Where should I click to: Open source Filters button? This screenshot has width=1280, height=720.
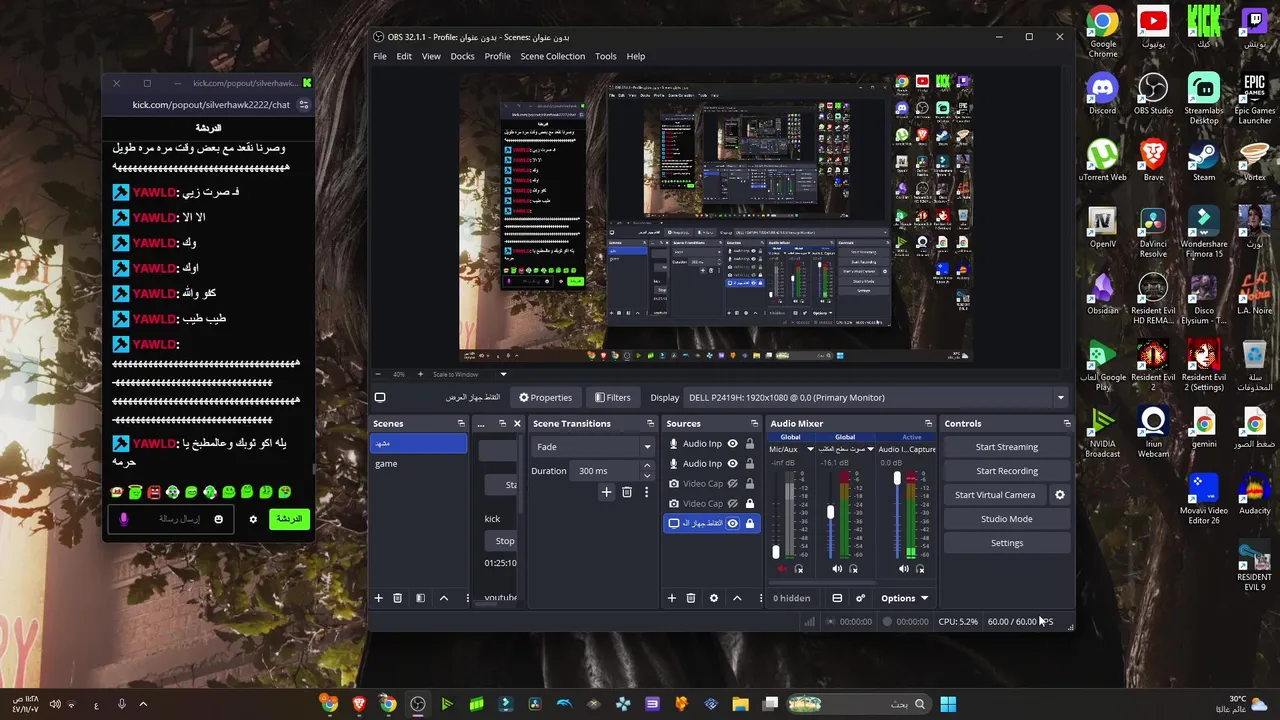tap(612, 397)
